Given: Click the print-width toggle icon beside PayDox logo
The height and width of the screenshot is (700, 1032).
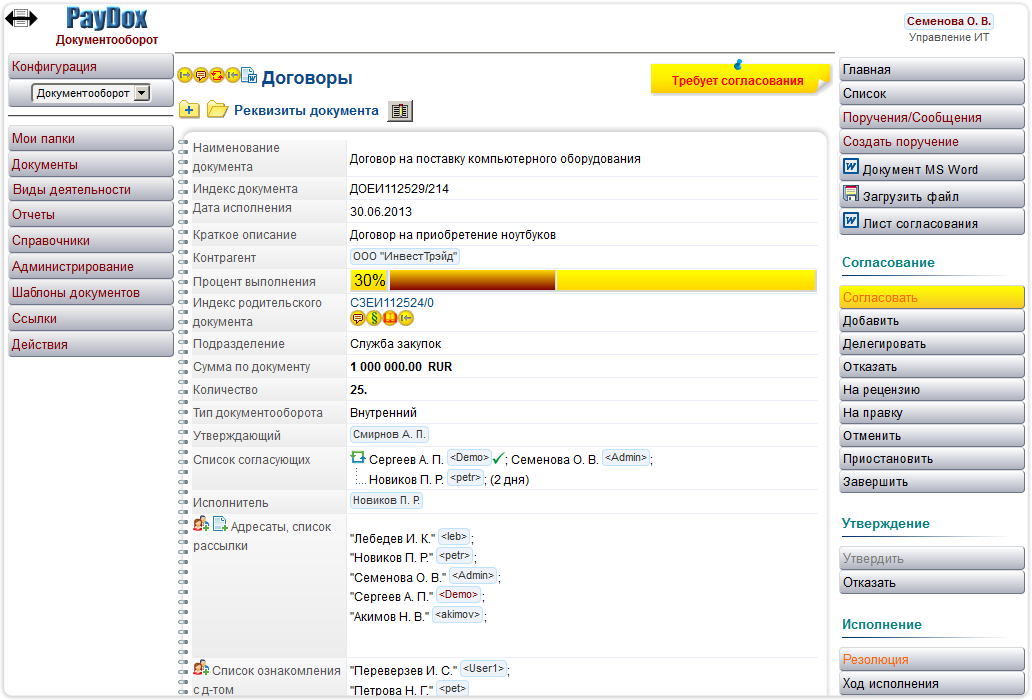Looking at the screenshot, I should 22,18.
